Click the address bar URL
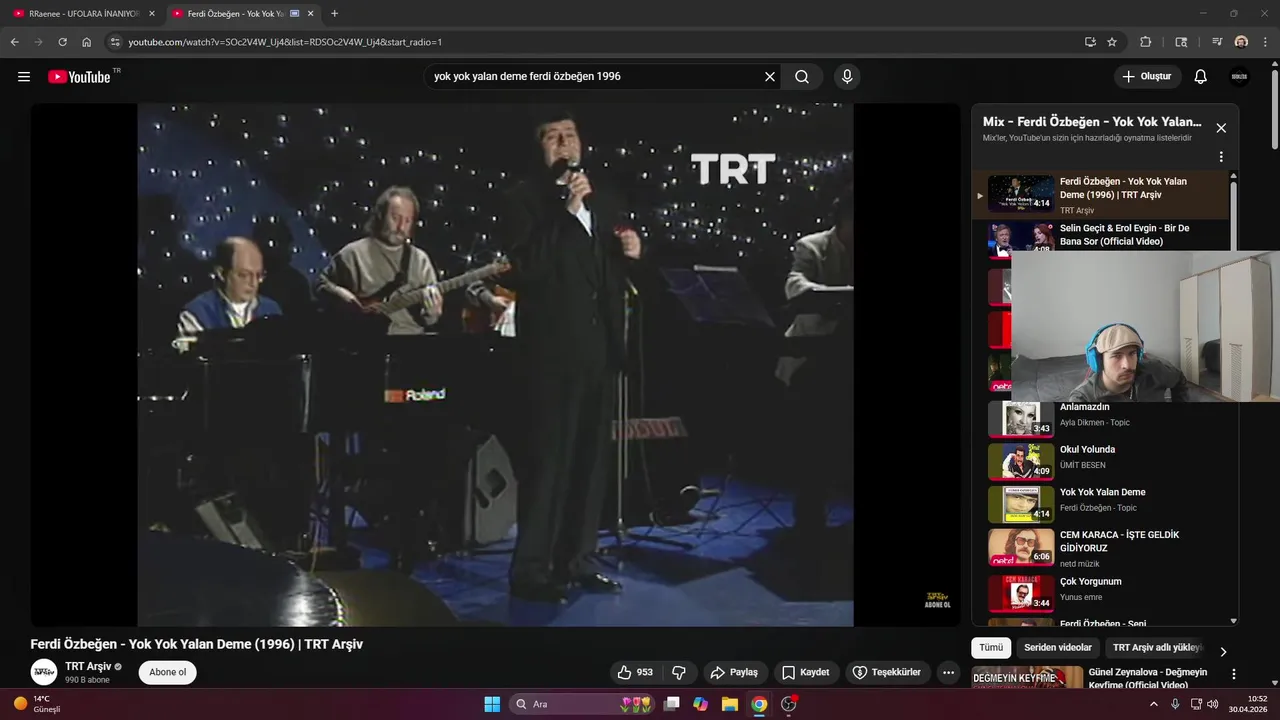1280x720 pixels. (x=285, y=42)
